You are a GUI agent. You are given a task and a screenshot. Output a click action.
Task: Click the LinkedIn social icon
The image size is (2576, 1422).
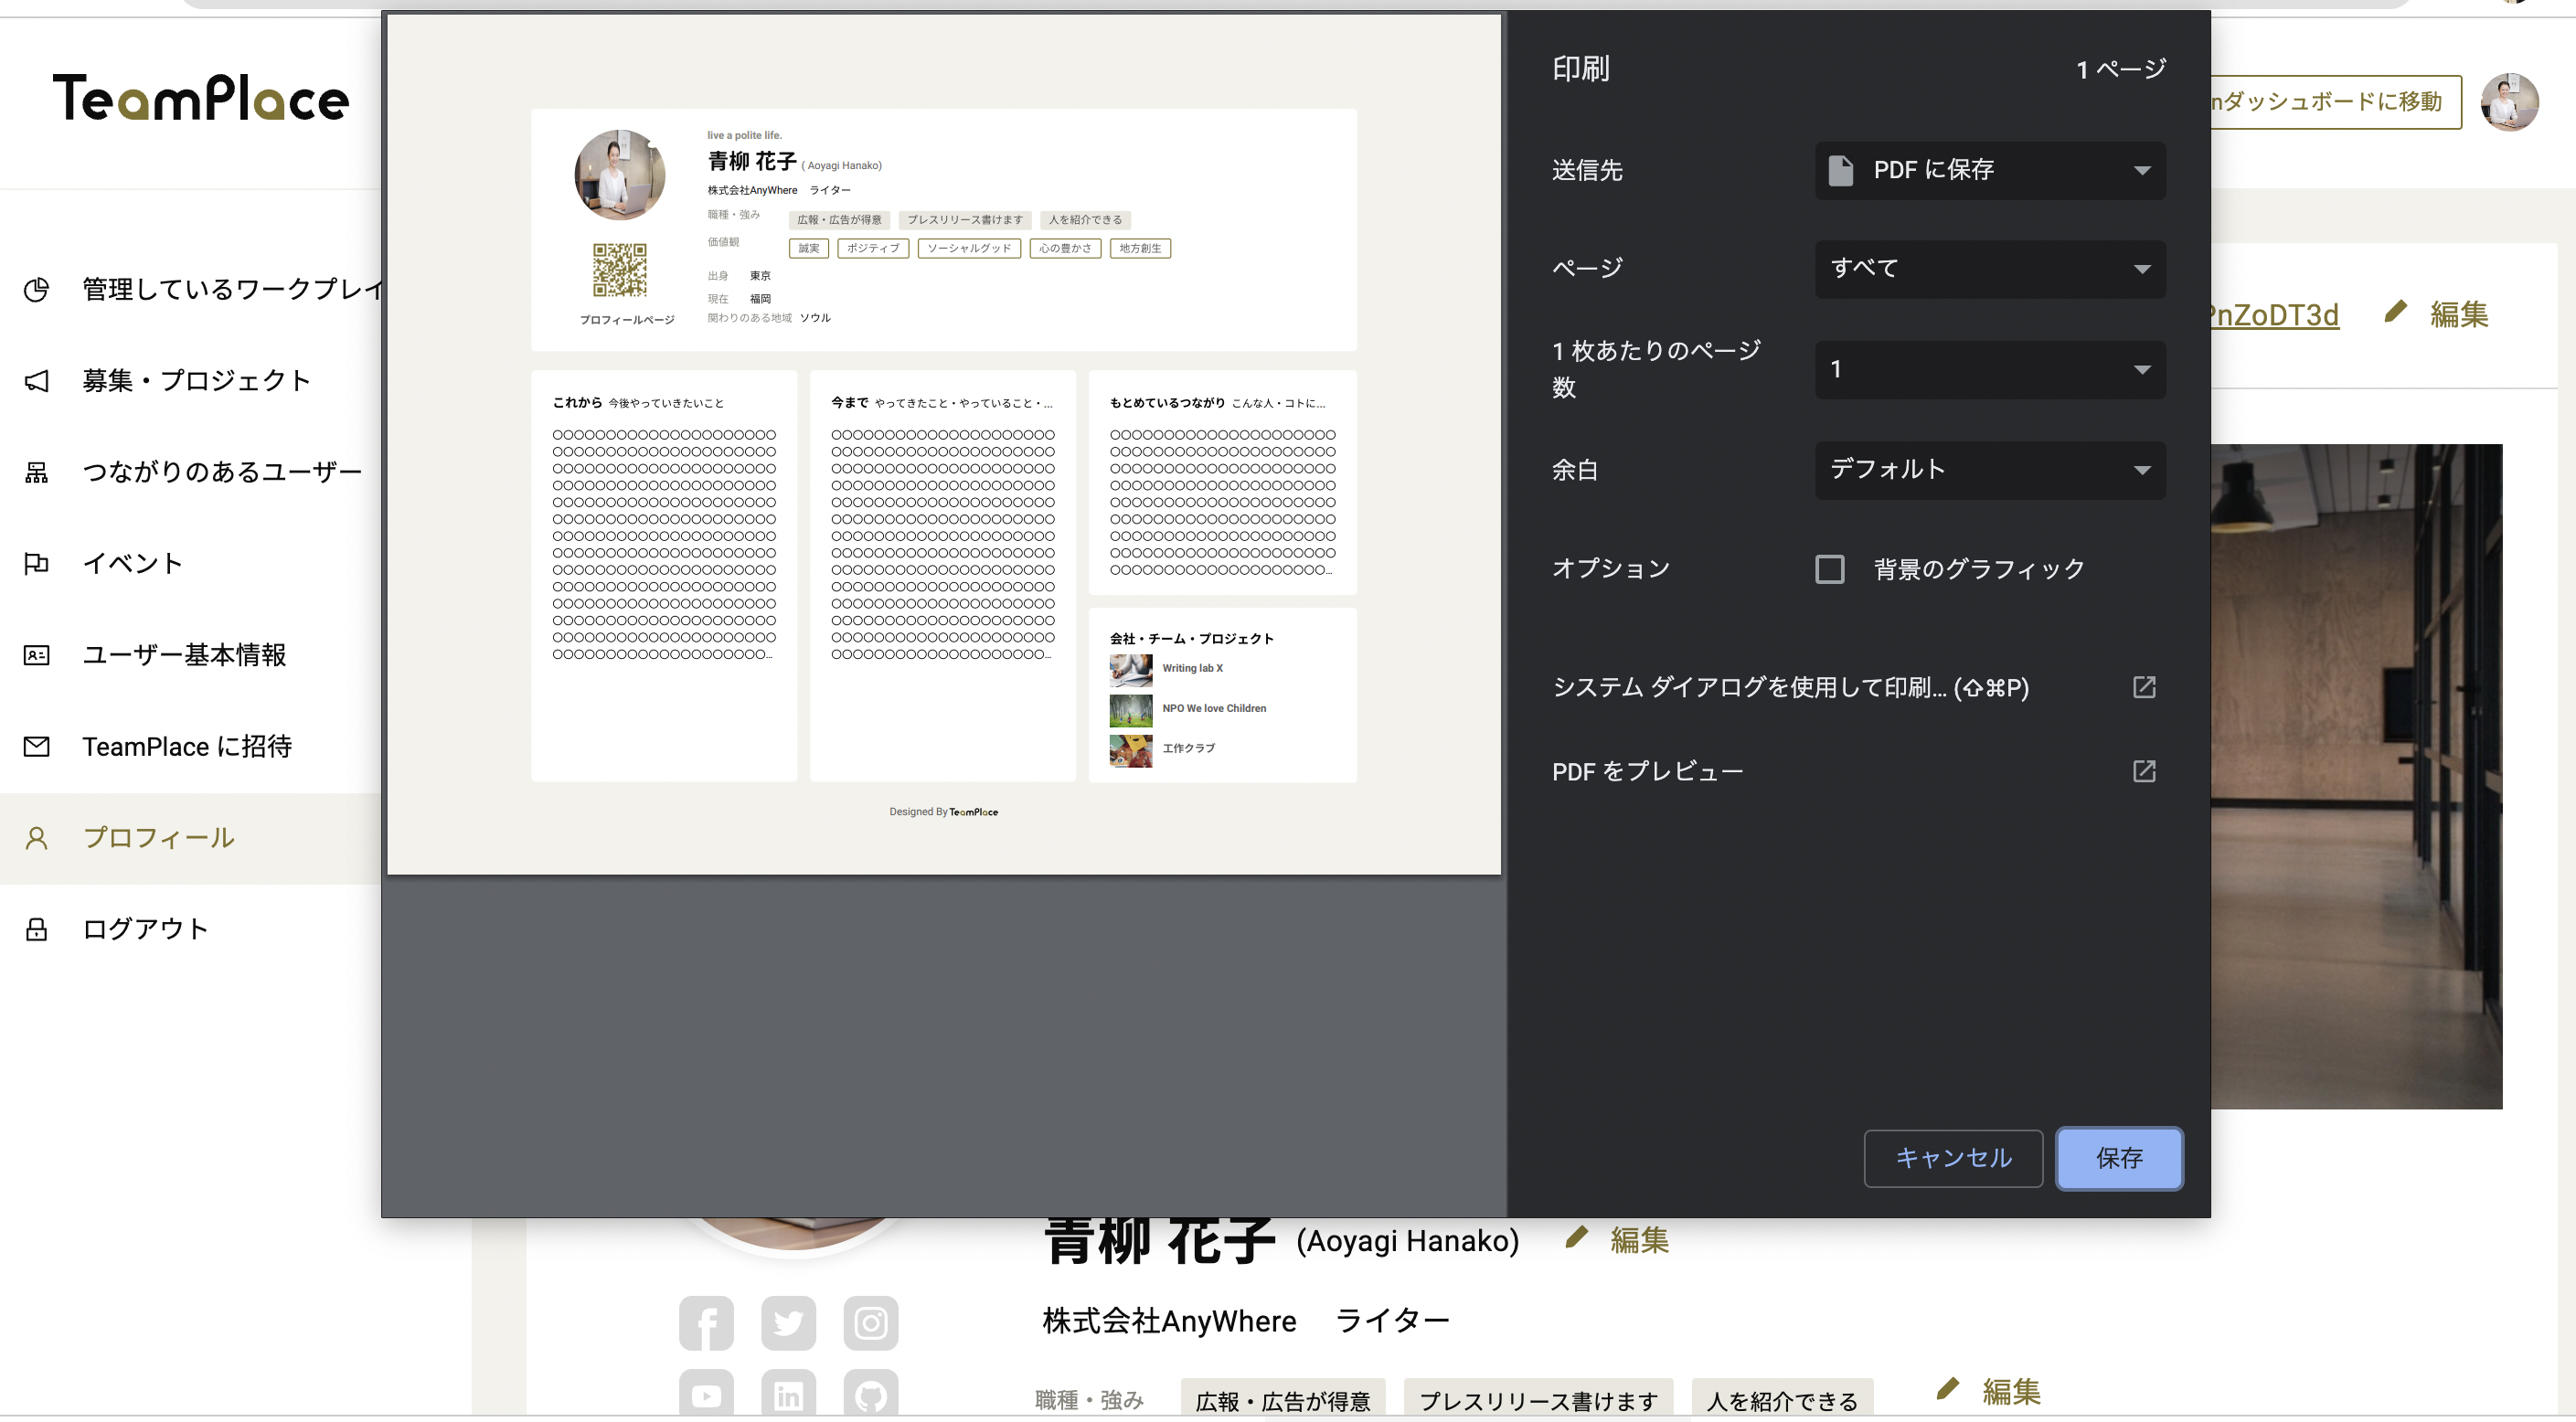pyautogui.click(x=788, y=1394)
